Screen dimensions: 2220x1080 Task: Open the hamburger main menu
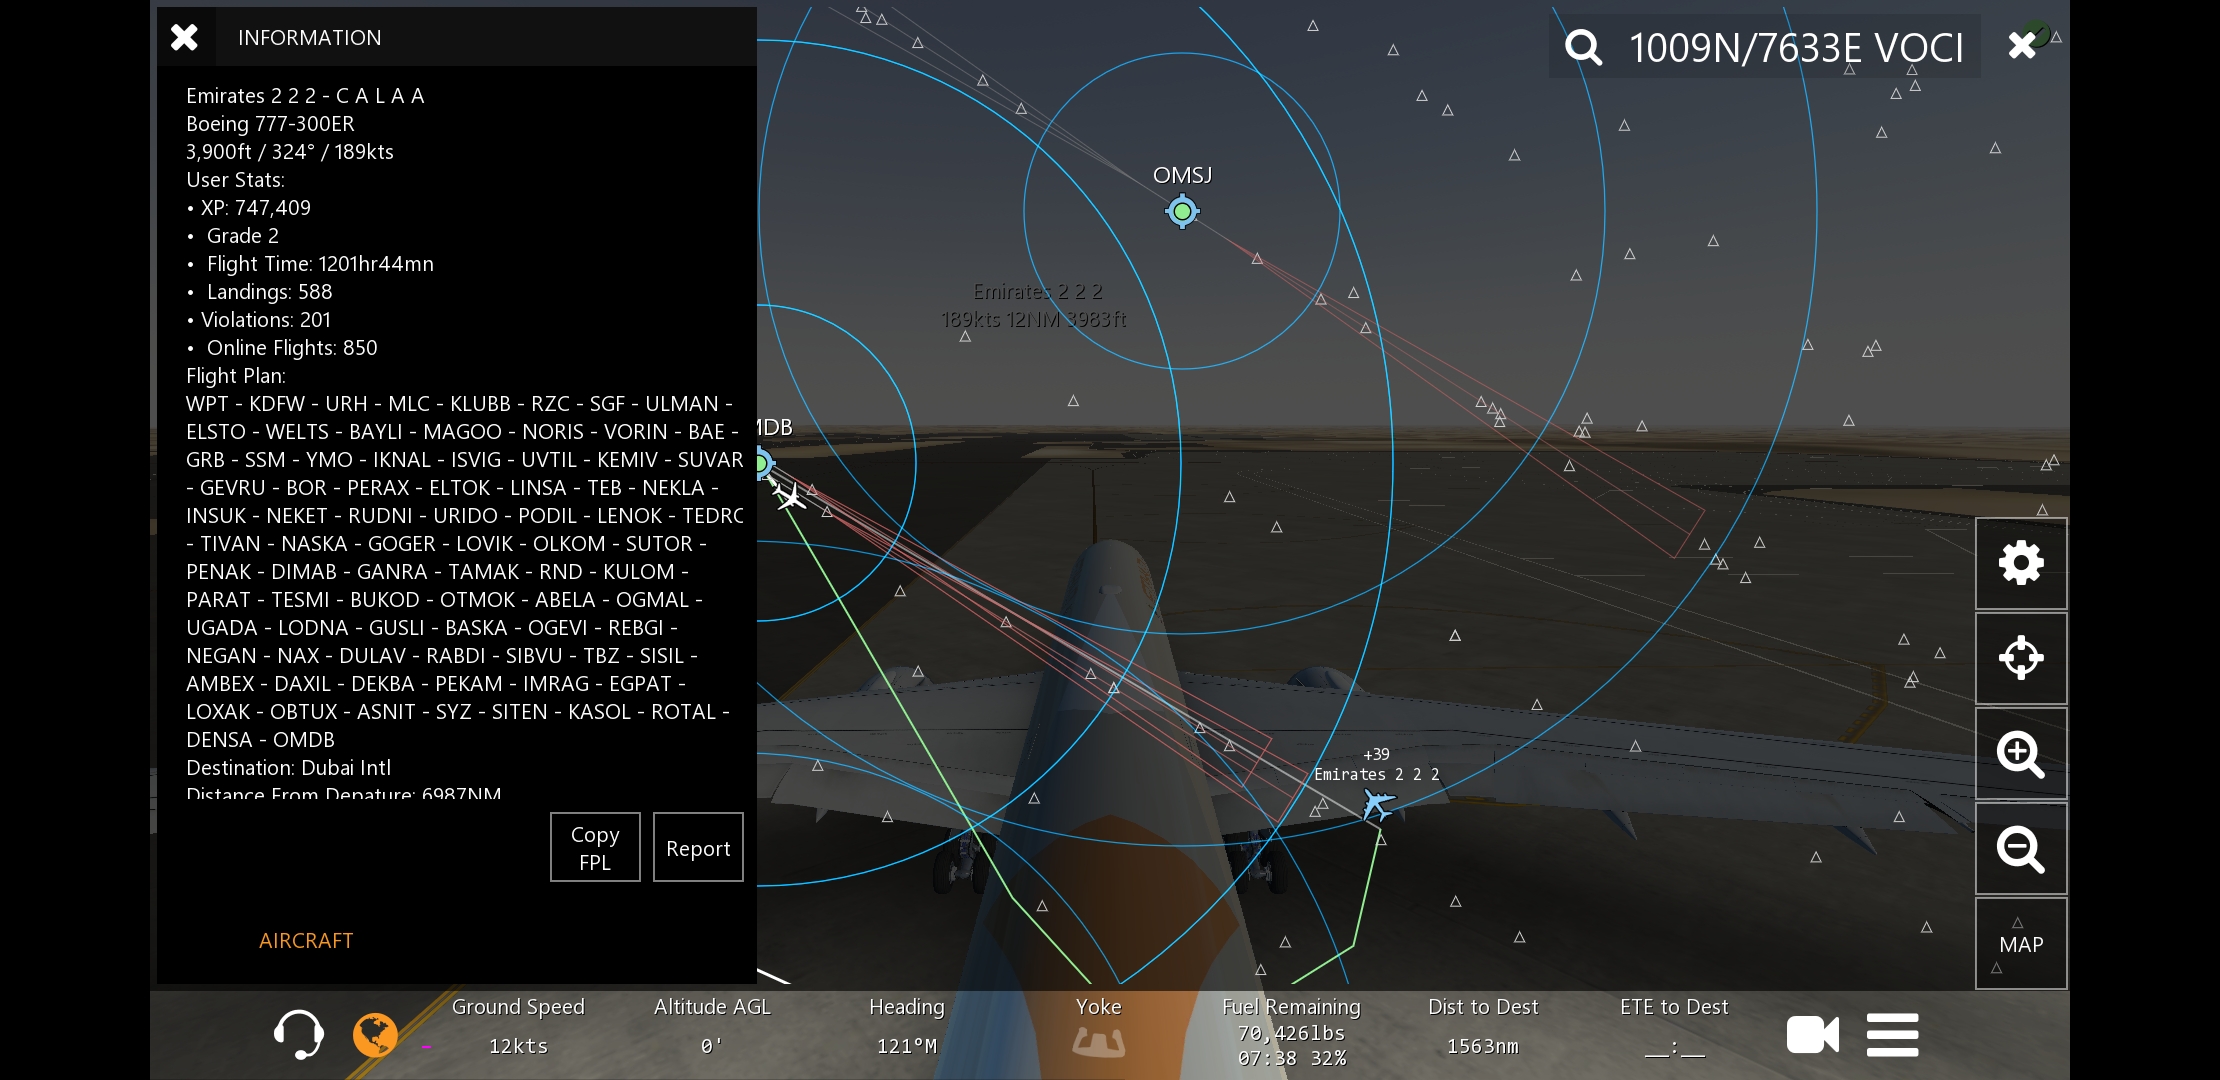[x=1892, y=1034]
